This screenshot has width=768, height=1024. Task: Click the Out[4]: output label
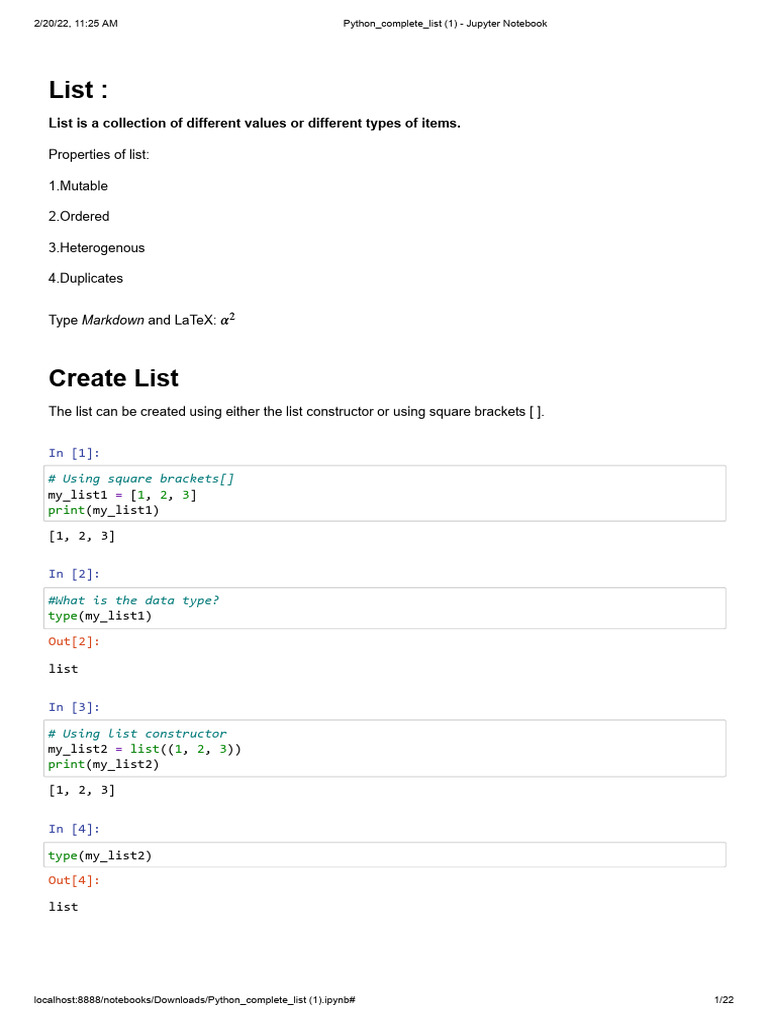pyautogui.click(x=74, y=881)
